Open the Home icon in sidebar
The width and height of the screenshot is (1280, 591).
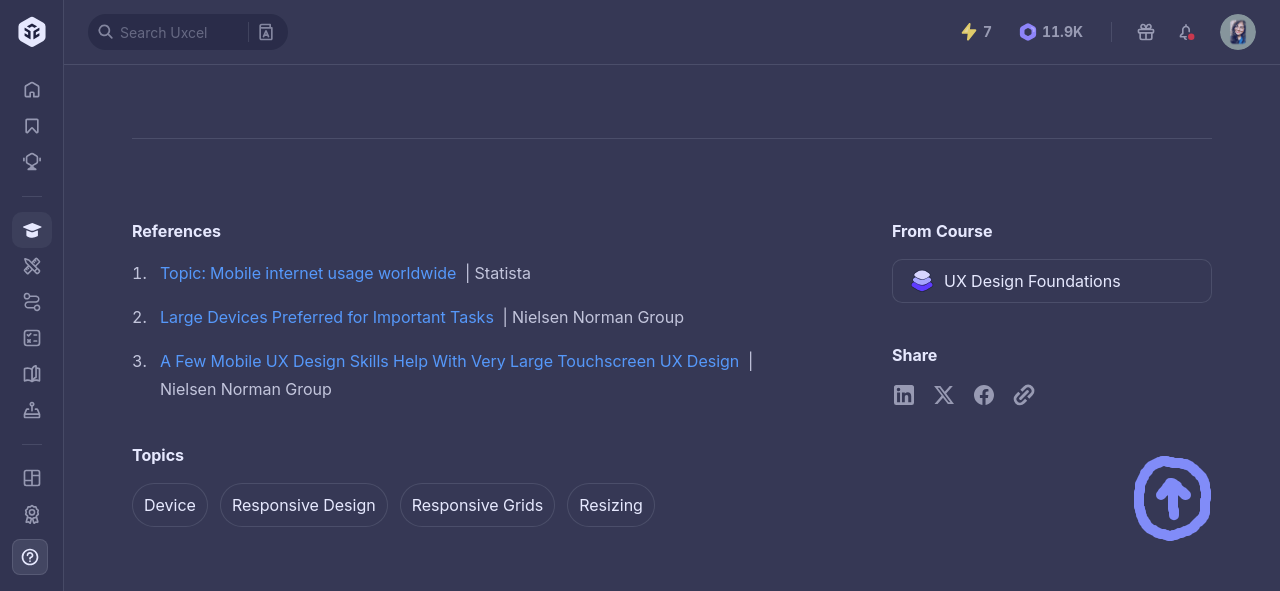pos(32,90)
